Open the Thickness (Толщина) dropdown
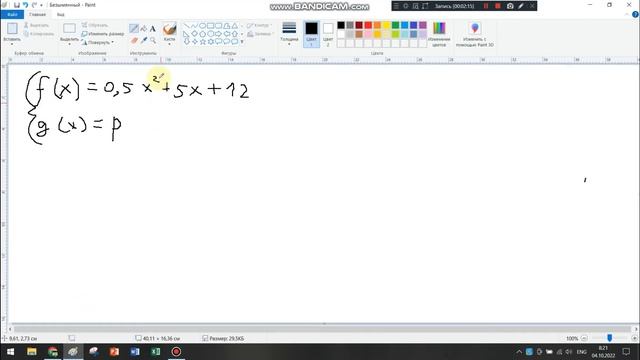This screenshot has height=360, width=640. tap(289, 33)
